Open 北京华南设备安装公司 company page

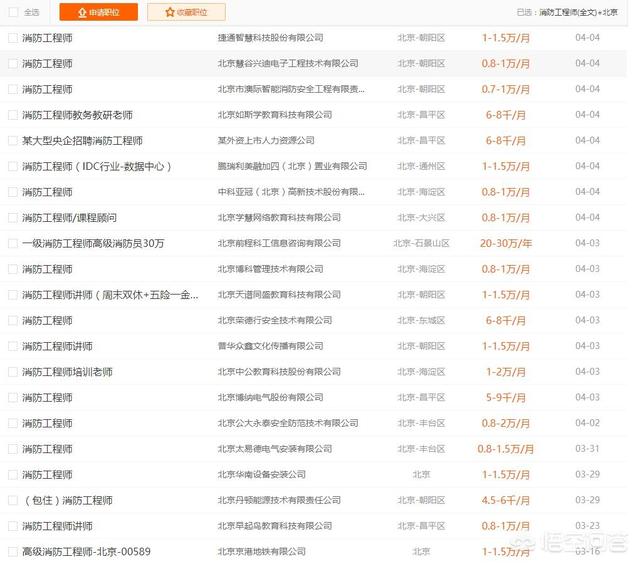(x=262, y=475)
